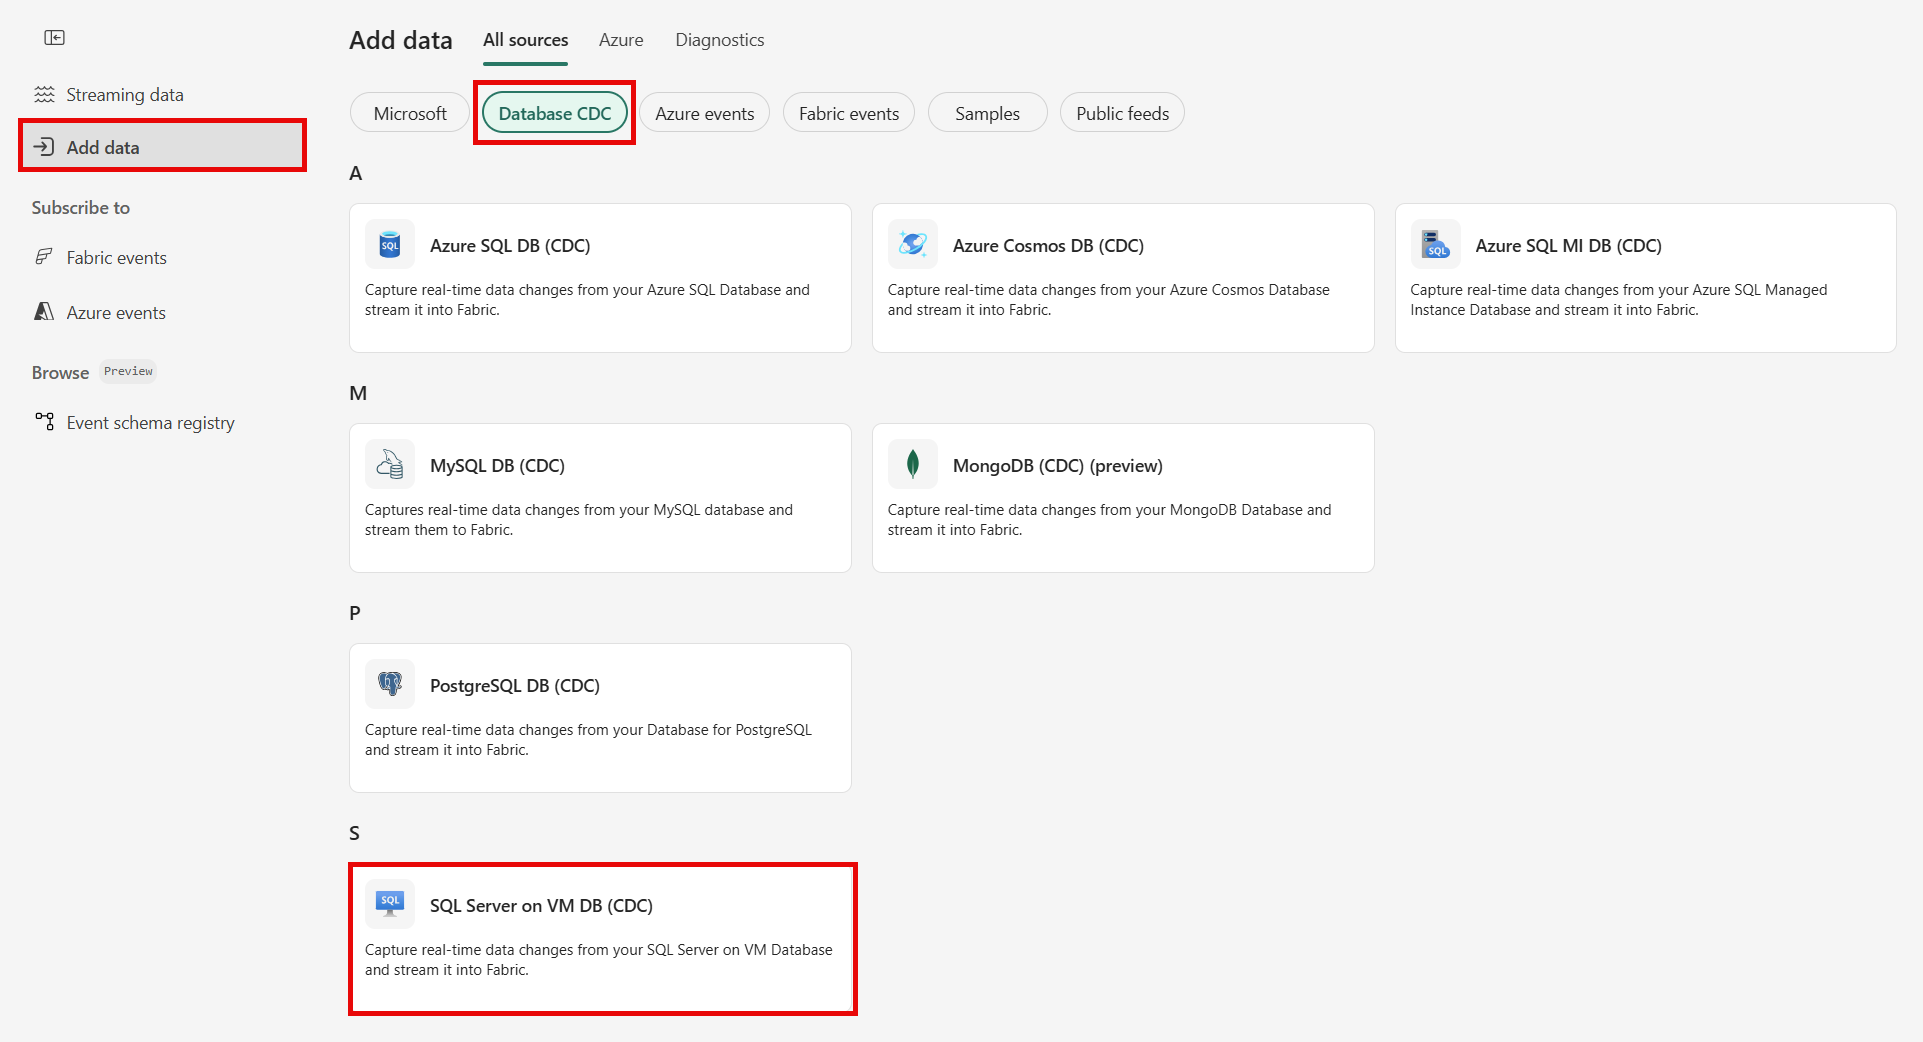Click the Azure SQL DB icon
1923x1042 pixels.
(390, 245)
